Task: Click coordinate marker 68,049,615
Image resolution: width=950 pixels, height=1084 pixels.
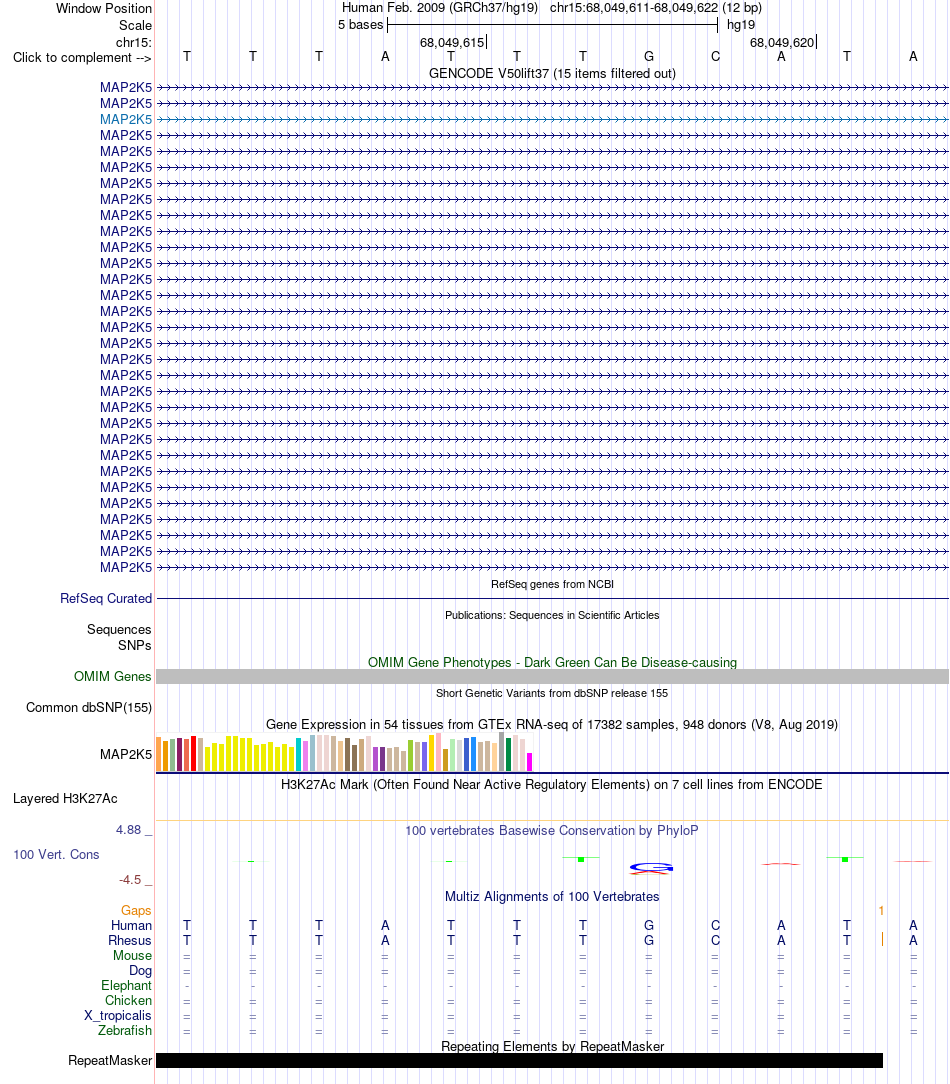Action: (452, 43)
